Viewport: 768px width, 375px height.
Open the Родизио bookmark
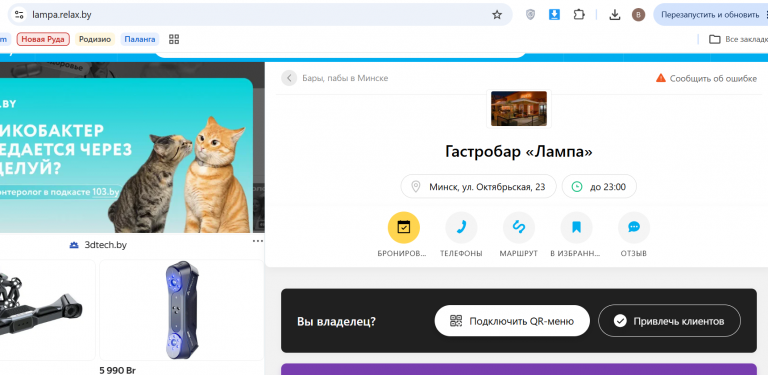click(x=95, y=39)
